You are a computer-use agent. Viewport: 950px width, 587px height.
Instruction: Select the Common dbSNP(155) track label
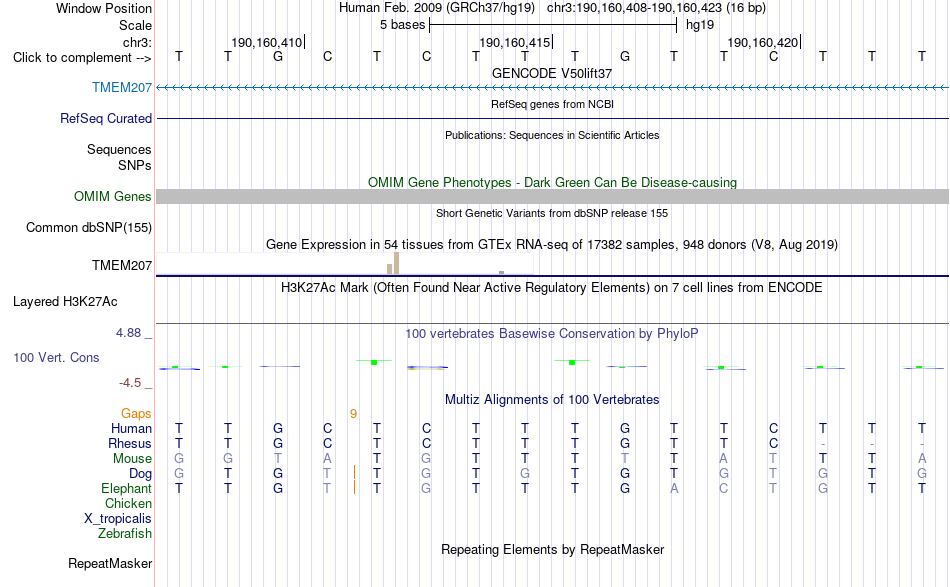89,227
